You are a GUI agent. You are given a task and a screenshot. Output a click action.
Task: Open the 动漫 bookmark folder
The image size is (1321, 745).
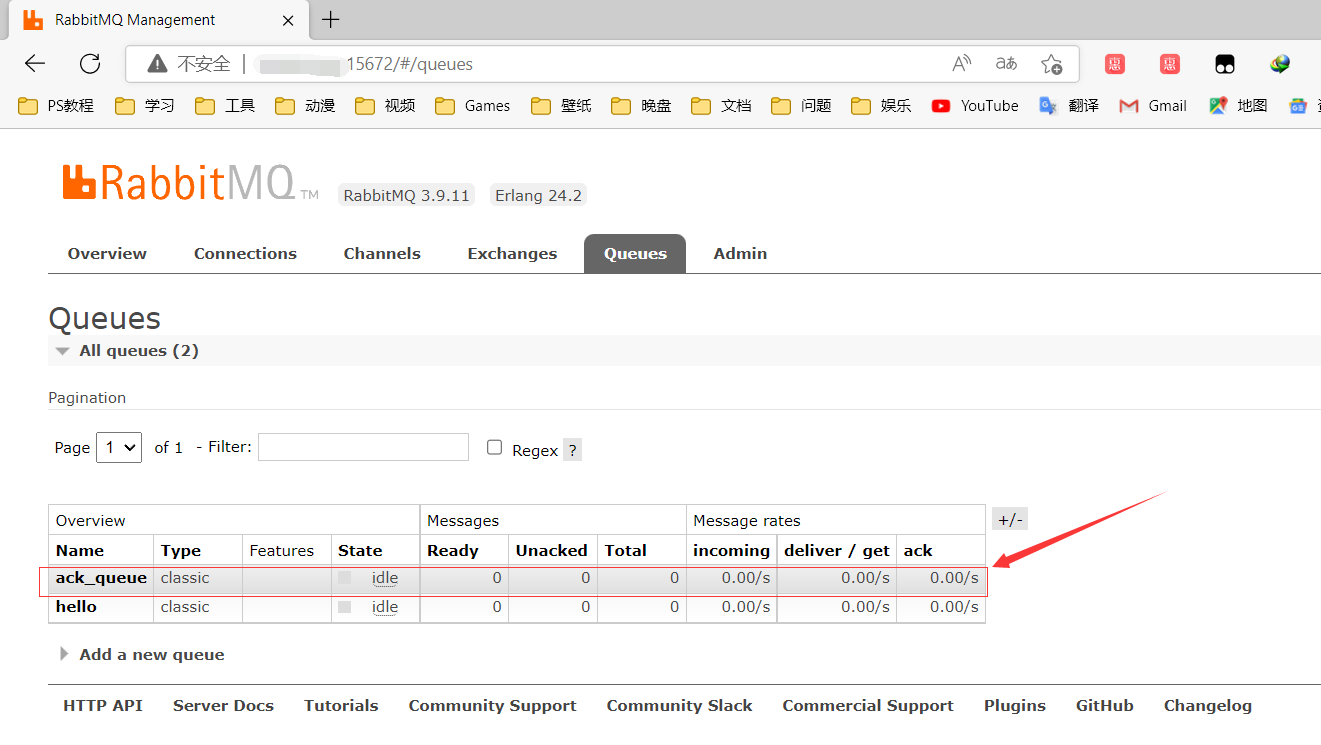305,106
